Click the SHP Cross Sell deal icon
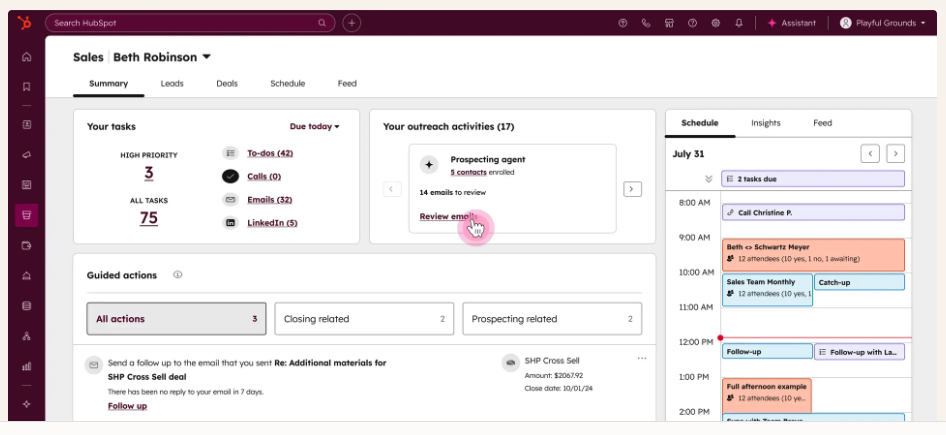Viewport: 946px width, 435px height. 510,362
